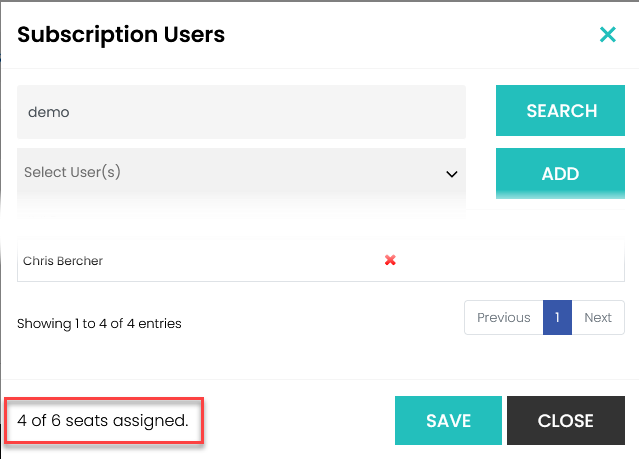639x459 pixels.
Task: Close the Subscription Users dialog with the X icon
Action: click(607, 35)
